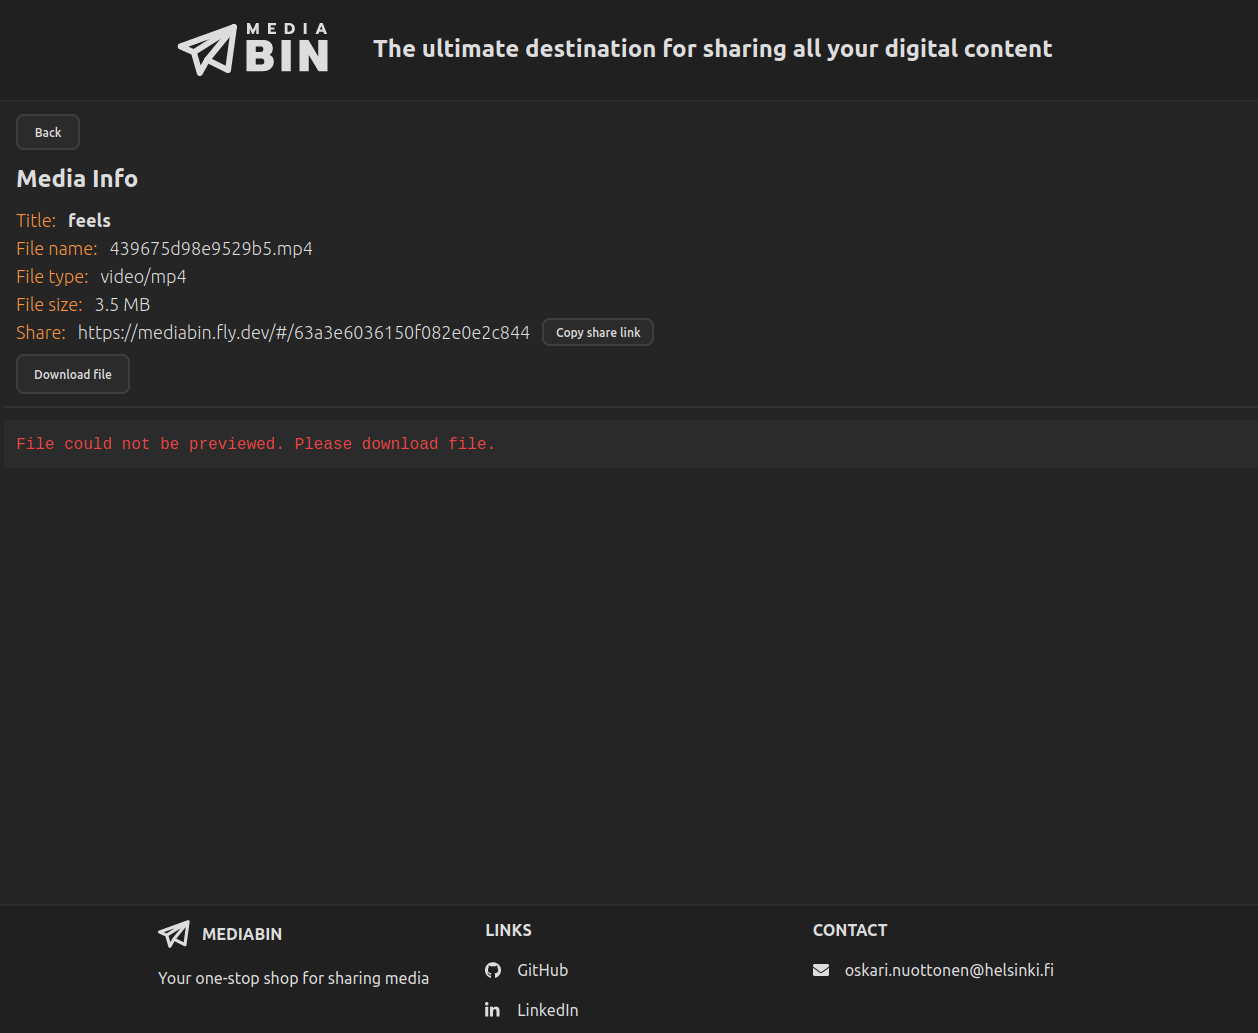Click the Media Info heading

pos(77,178)
